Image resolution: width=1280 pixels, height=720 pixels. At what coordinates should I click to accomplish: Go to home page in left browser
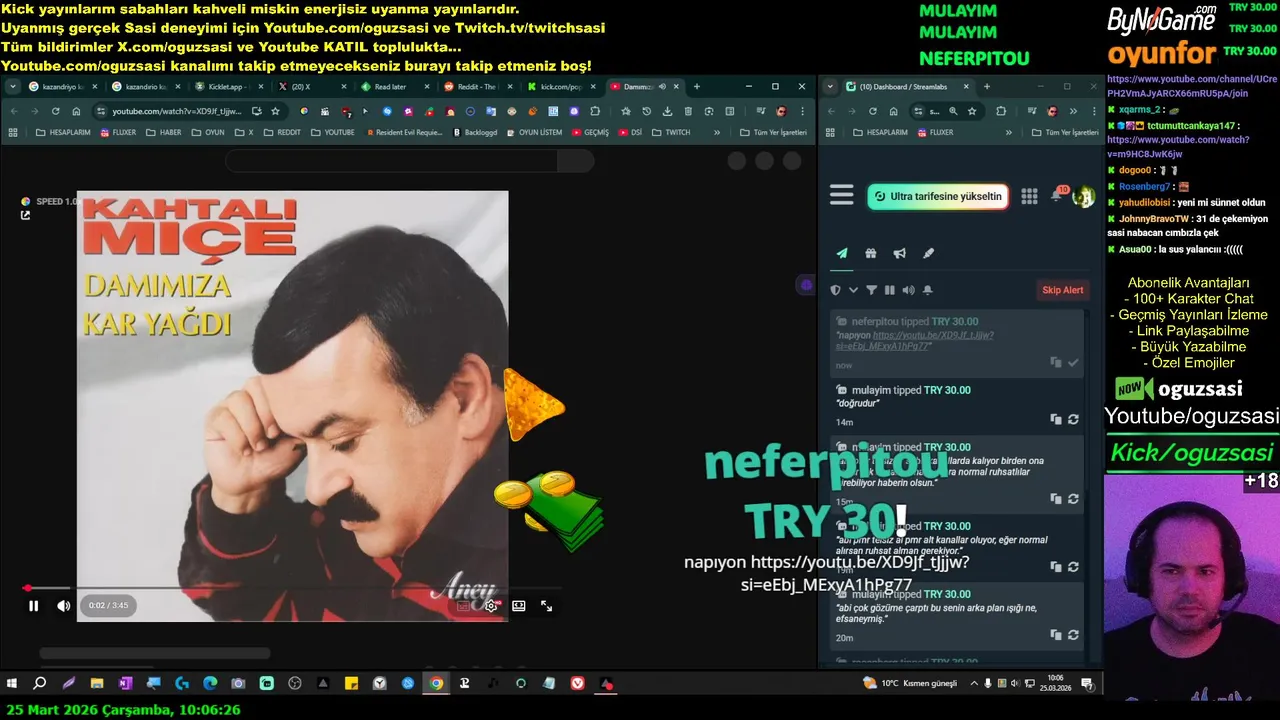76,111
